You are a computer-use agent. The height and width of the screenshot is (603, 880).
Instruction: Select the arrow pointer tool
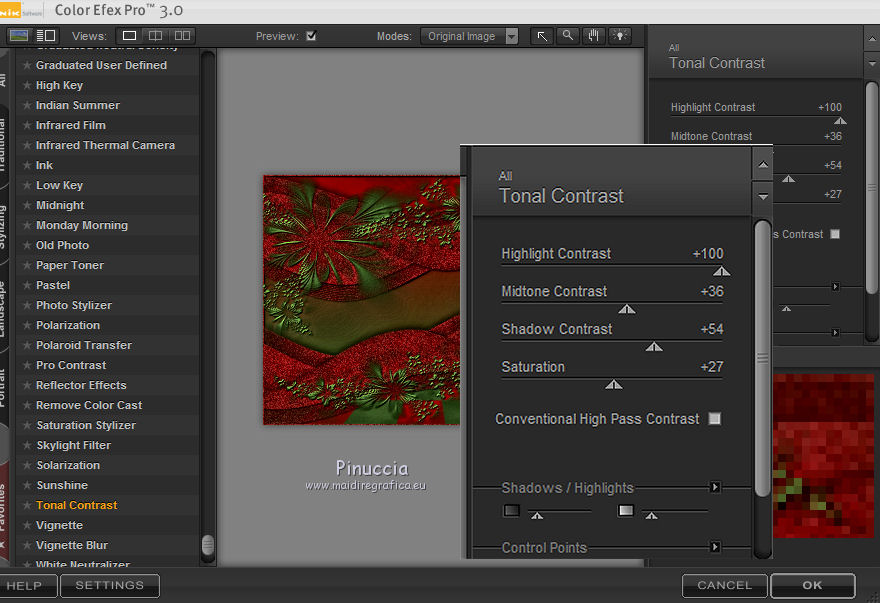pyautogui.click(x=542, y=36)
